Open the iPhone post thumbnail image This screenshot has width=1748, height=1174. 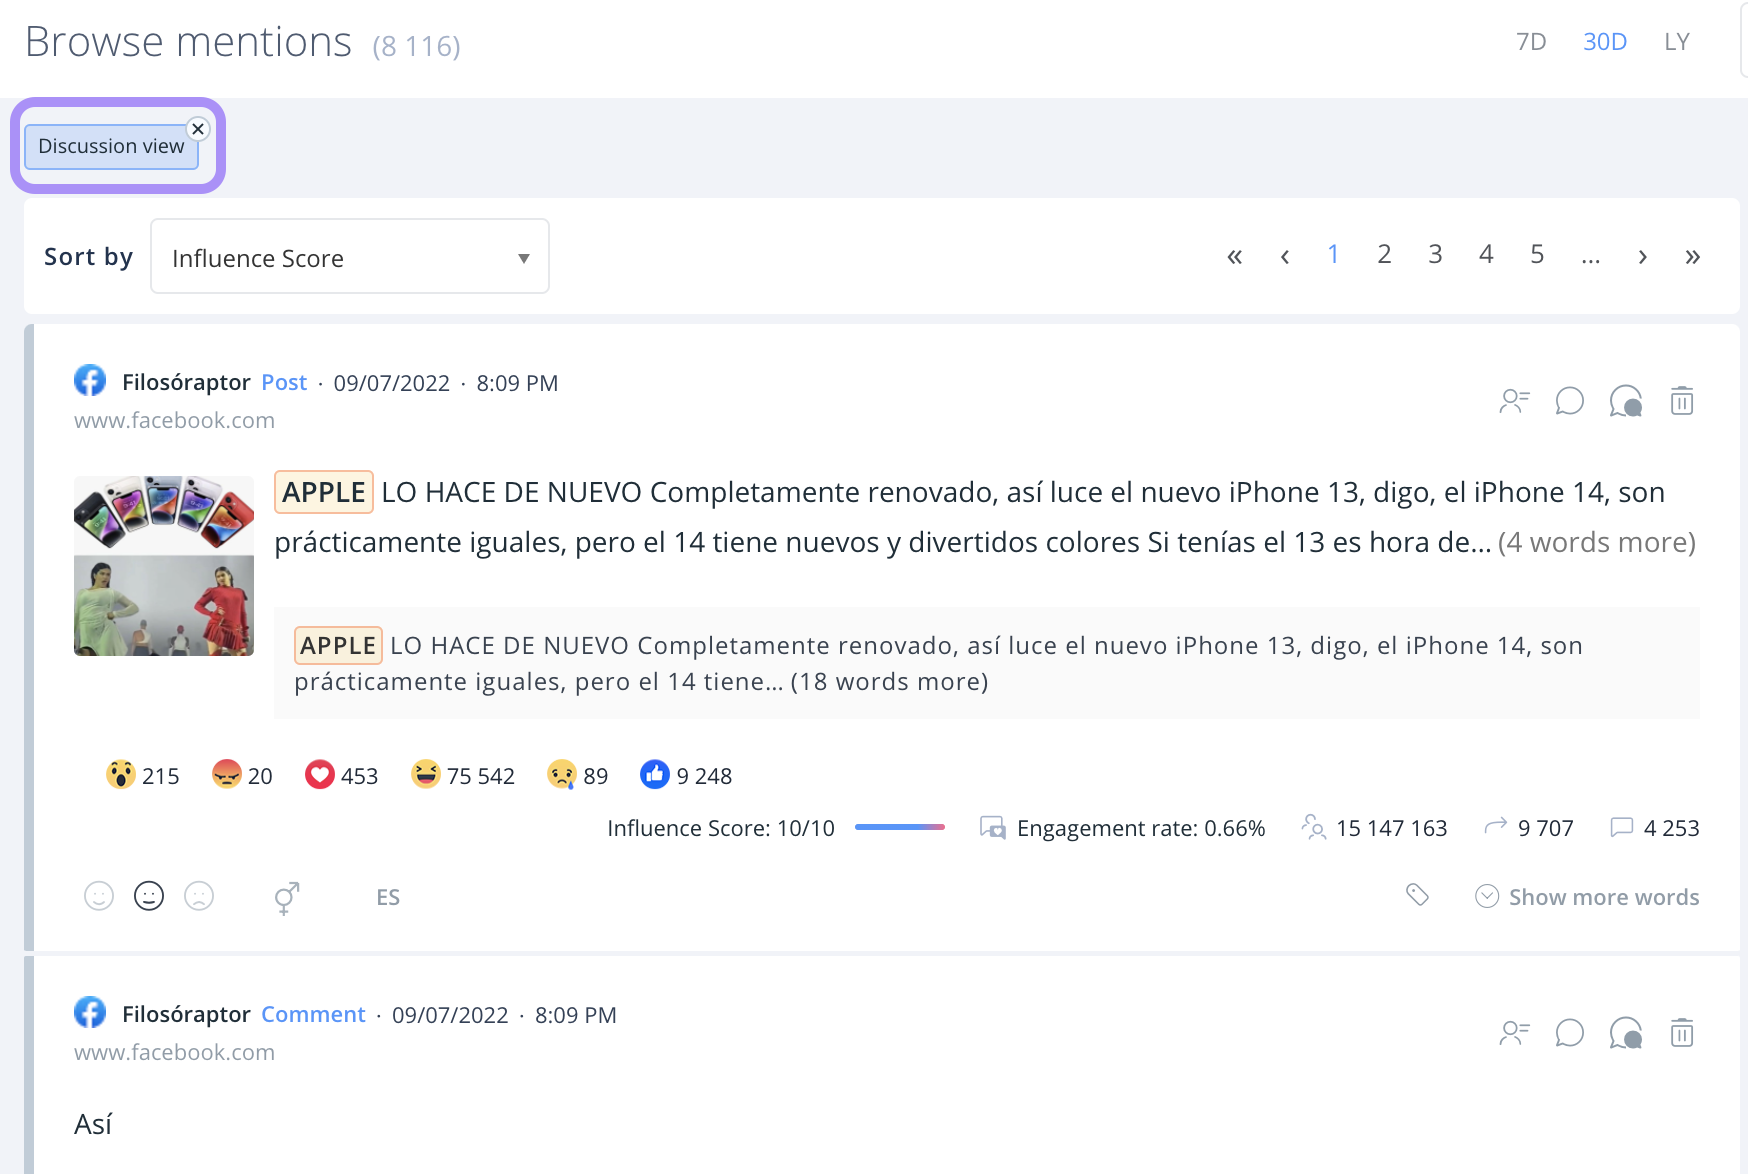click(x=164, y=566)
